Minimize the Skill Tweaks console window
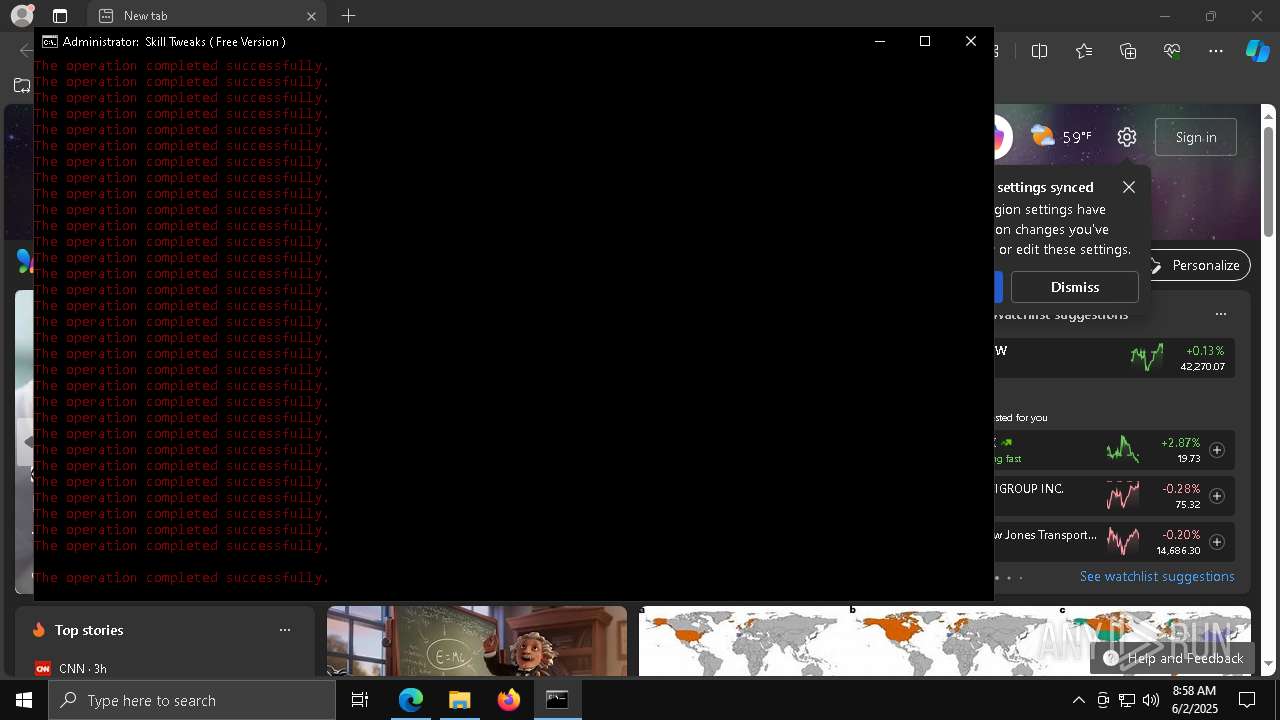1280x720 pixels. pos(880,41)
